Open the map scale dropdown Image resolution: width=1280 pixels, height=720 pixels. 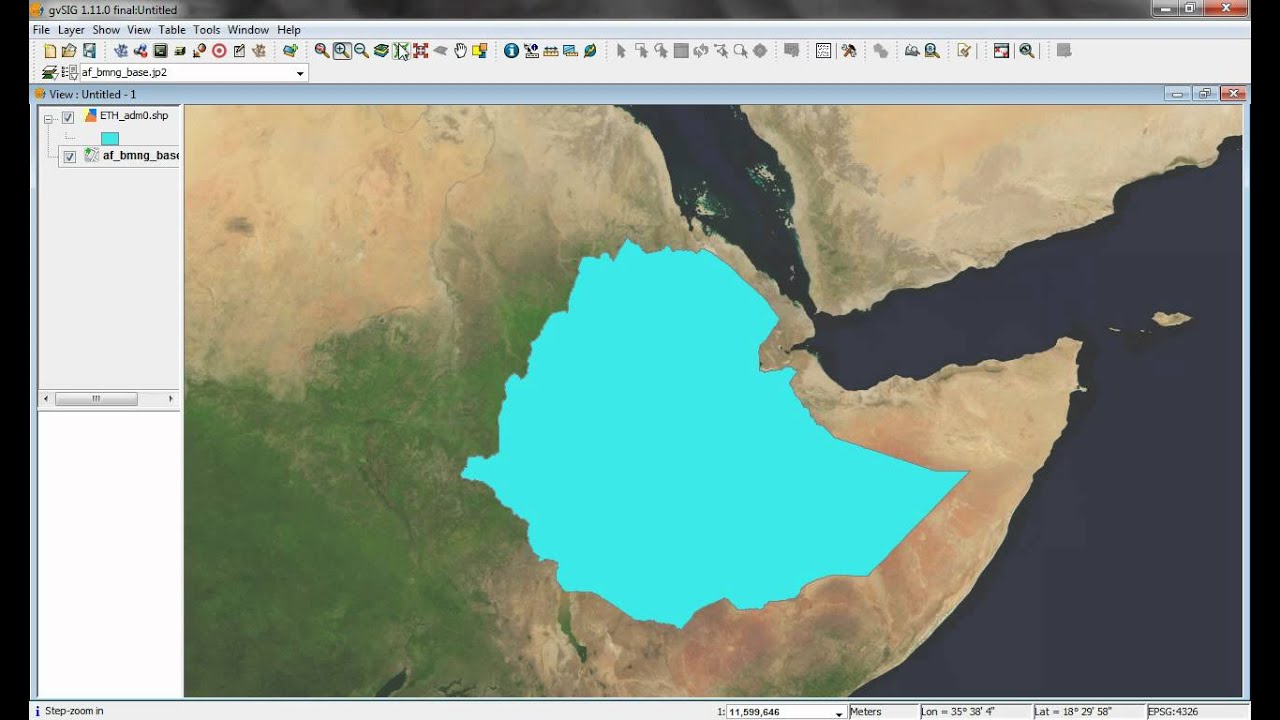click(838, 712)
